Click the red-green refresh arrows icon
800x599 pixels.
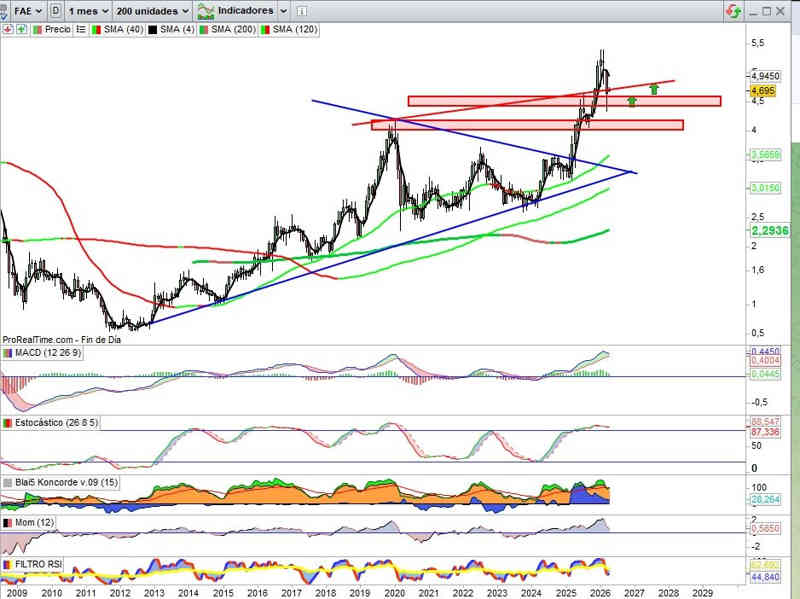coord(733,11)
